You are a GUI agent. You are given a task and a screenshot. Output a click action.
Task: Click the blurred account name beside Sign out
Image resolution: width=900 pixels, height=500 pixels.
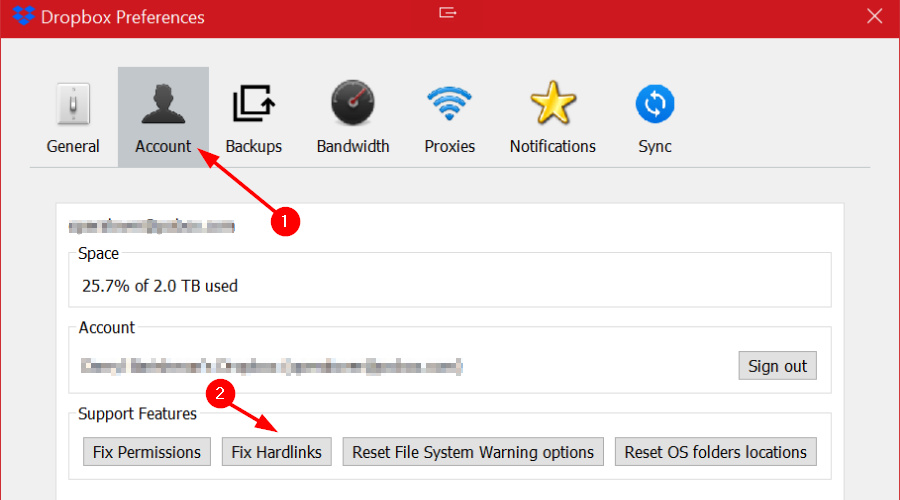[x=271, y=366]
